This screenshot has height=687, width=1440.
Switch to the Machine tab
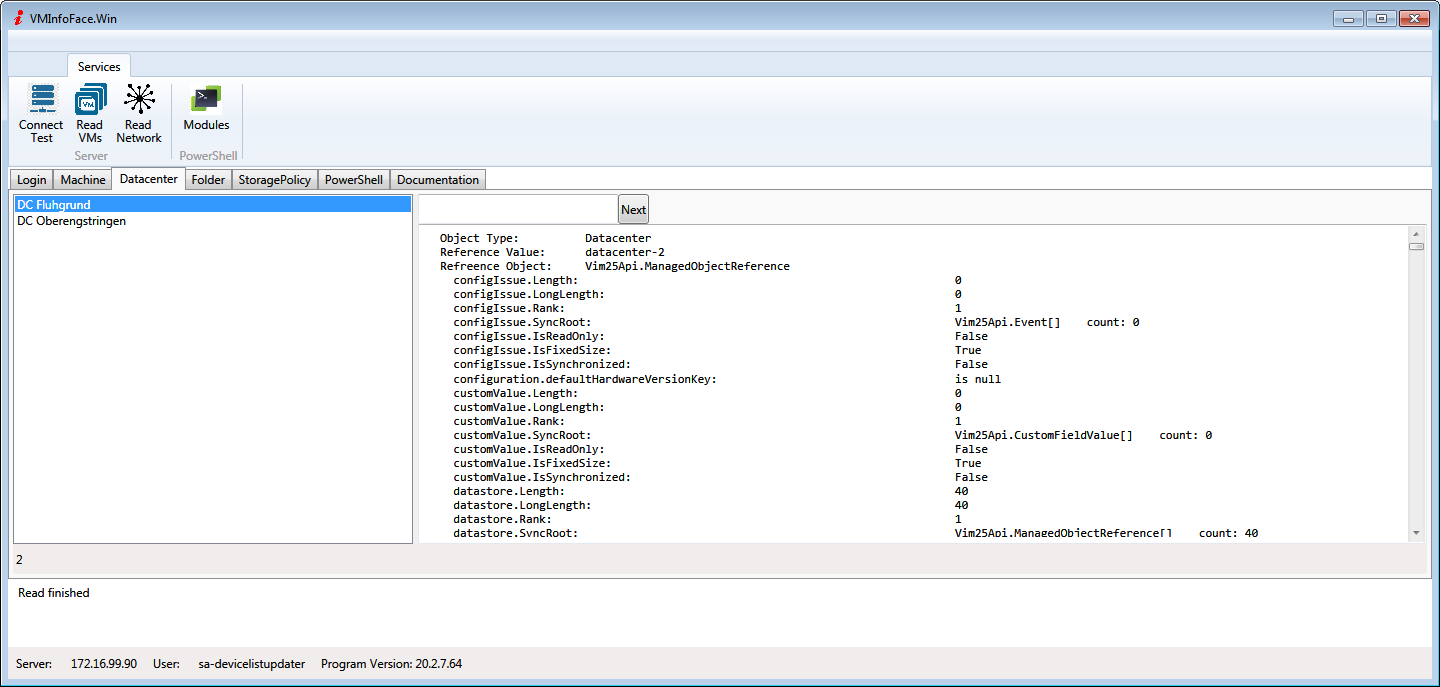83,180
